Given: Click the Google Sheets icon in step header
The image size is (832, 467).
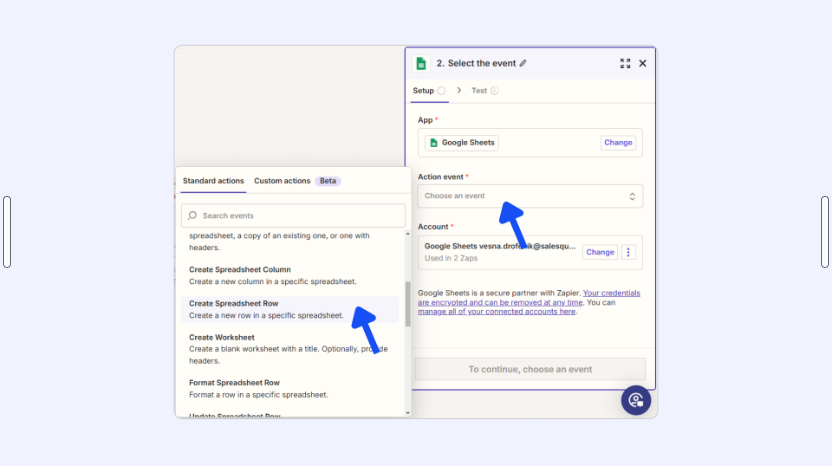Looking at the screenshot, I should [x=421, y=64].
